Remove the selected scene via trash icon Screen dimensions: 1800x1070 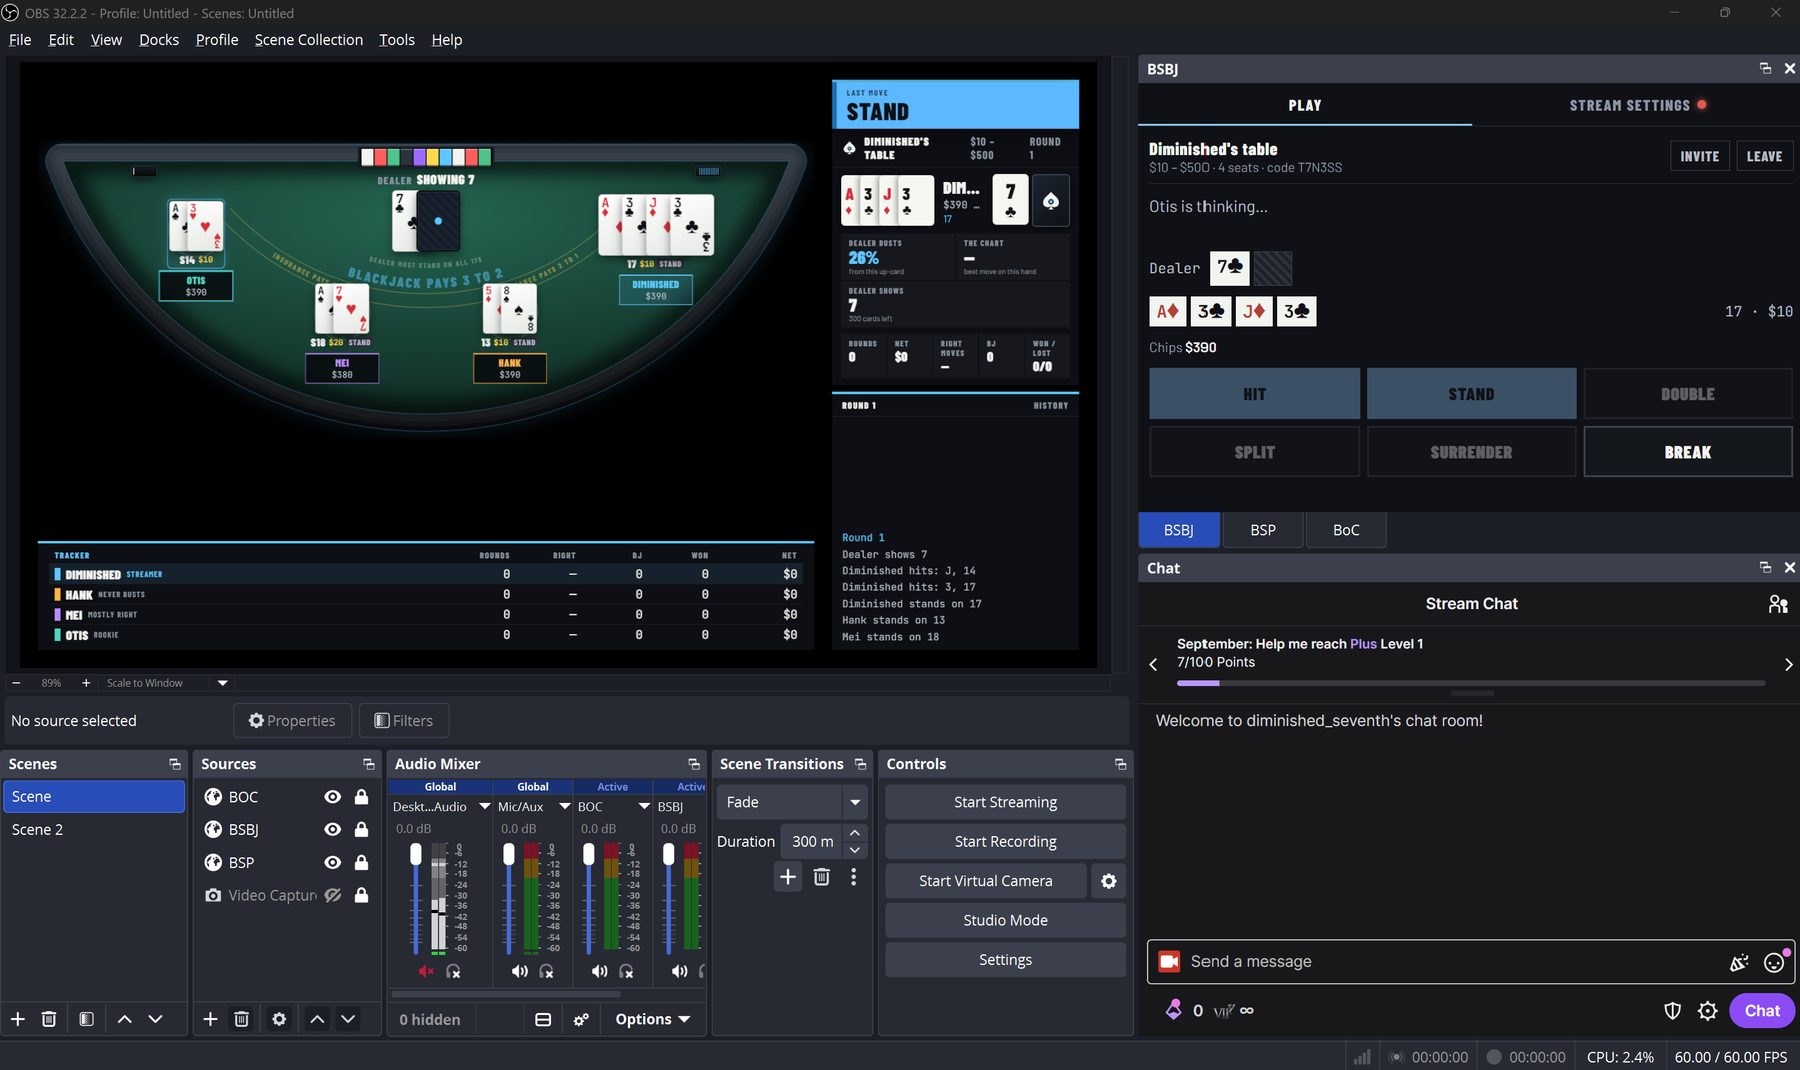pyautogui.click(x=48, y=1019)
